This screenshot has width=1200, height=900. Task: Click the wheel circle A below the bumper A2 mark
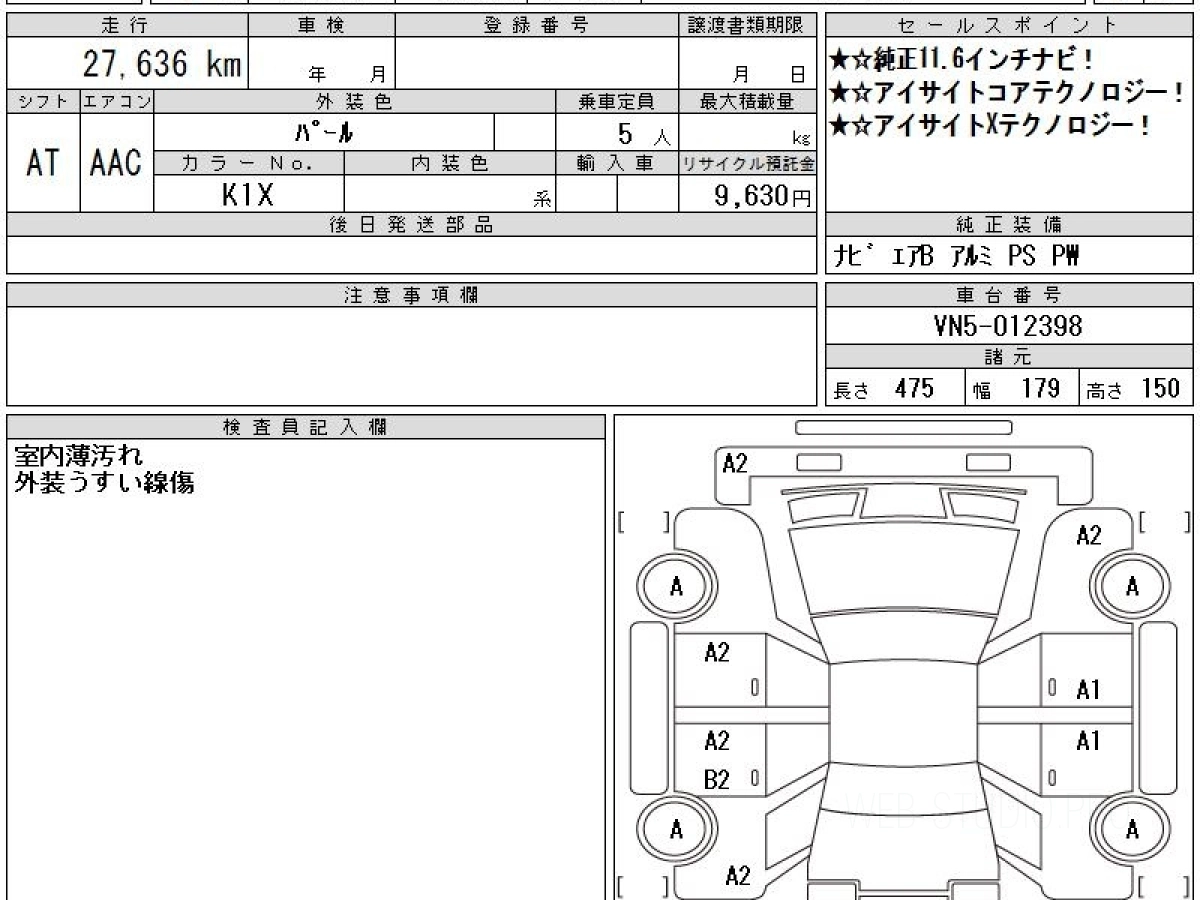(x=677, y=587)
